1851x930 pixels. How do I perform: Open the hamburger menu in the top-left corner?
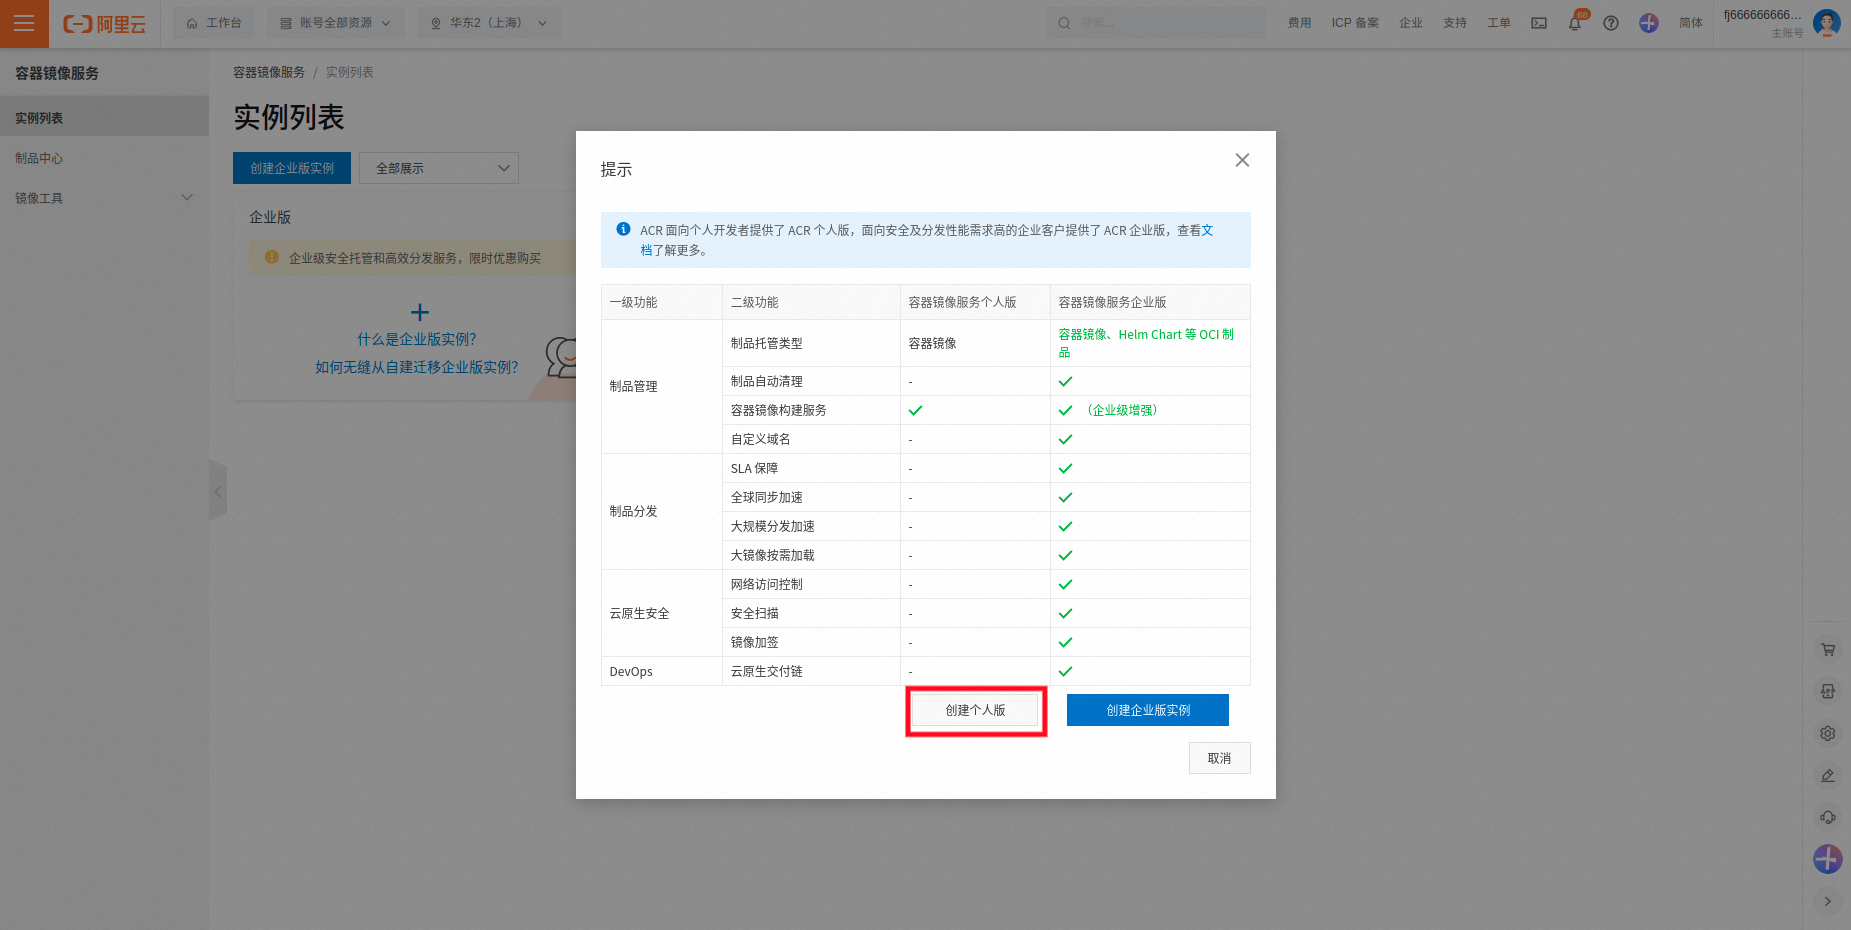click(x=24, y=23)
